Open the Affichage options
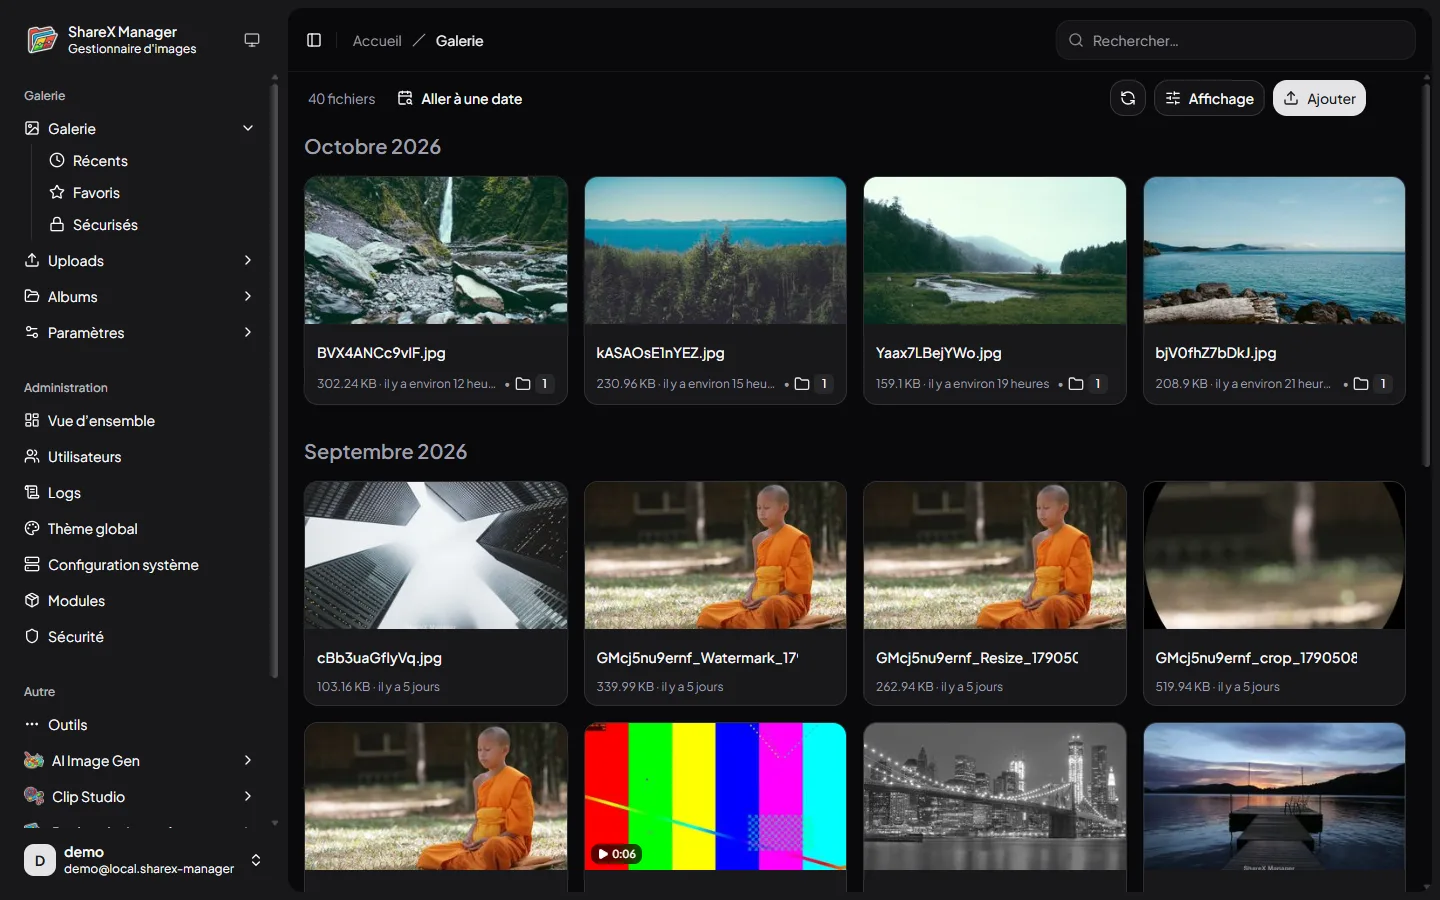This screenshot has height=900, width=1440. tap(1209, 98)
